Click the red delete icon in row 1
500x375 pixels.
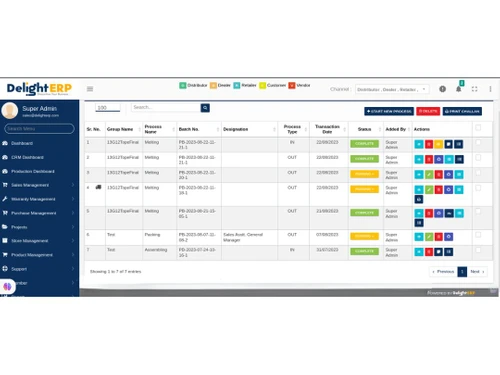click(429, 144)
